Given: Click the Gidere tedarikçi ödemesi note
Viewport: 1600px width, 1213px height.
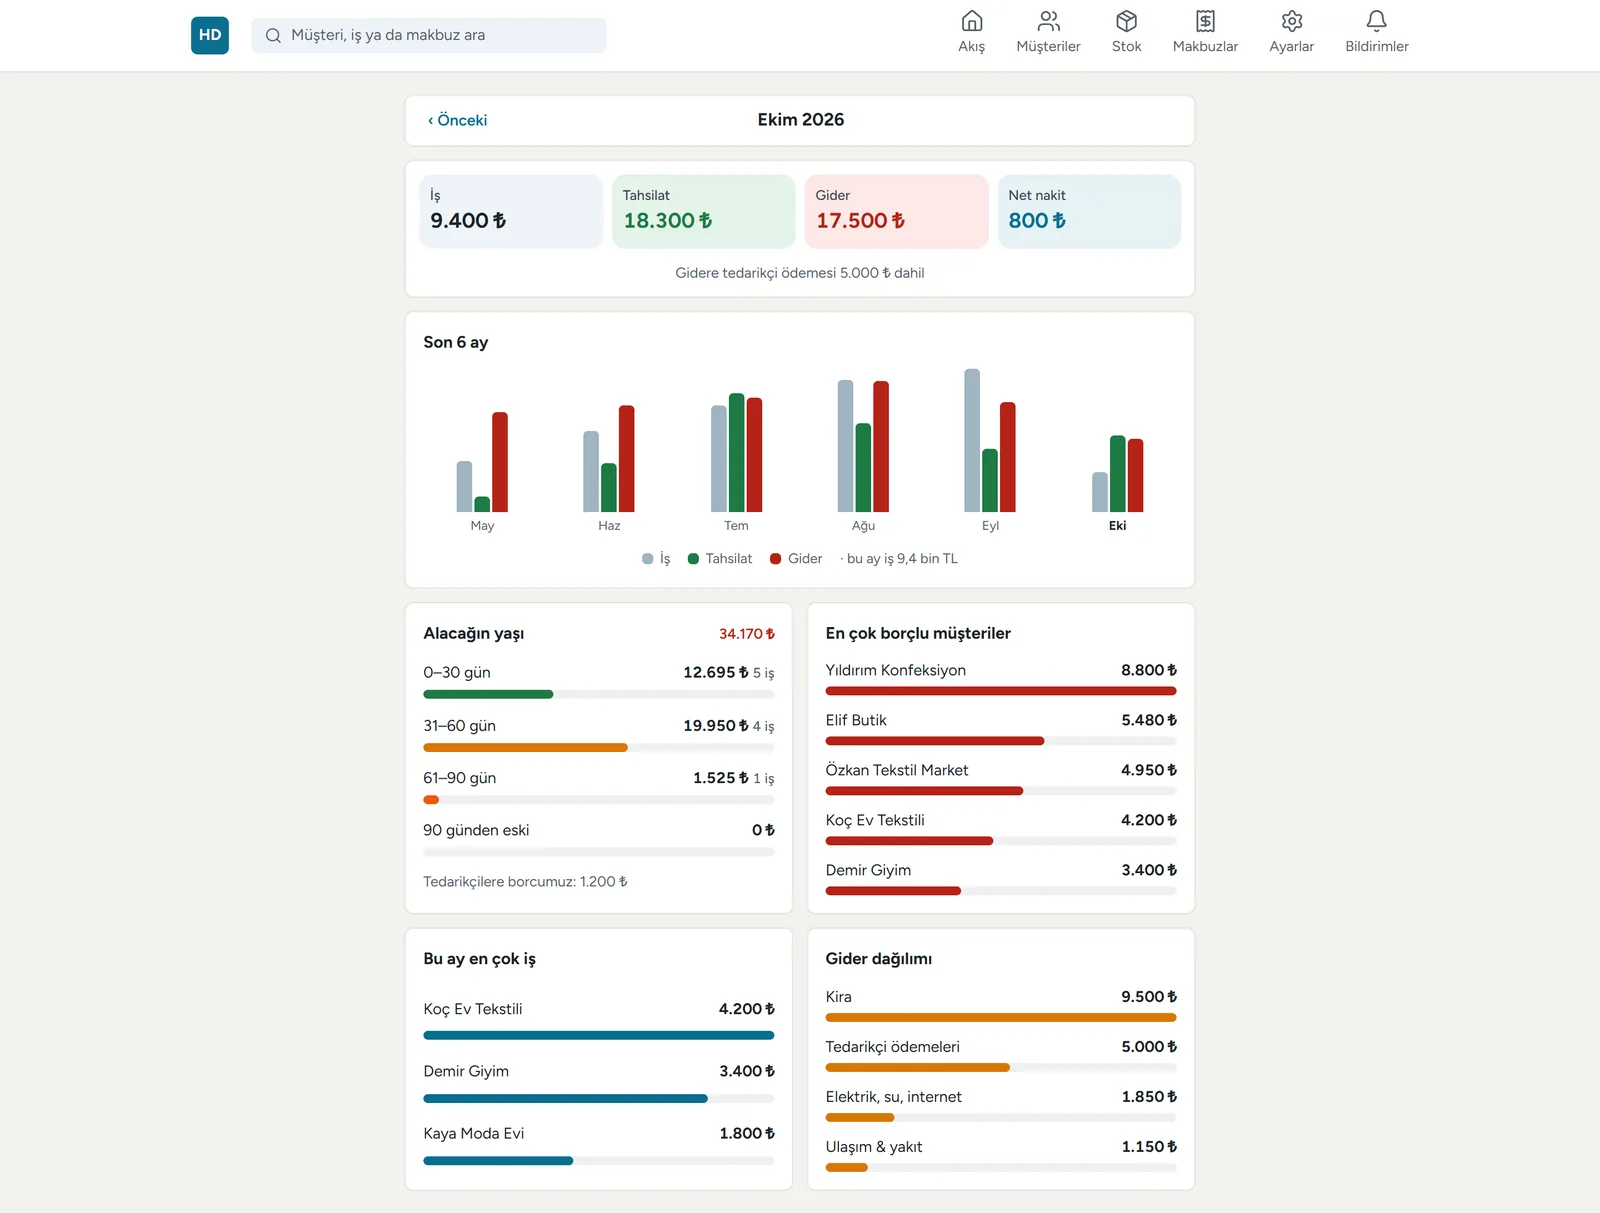Looking at the screenshot, I should click(x=799, y=273).
